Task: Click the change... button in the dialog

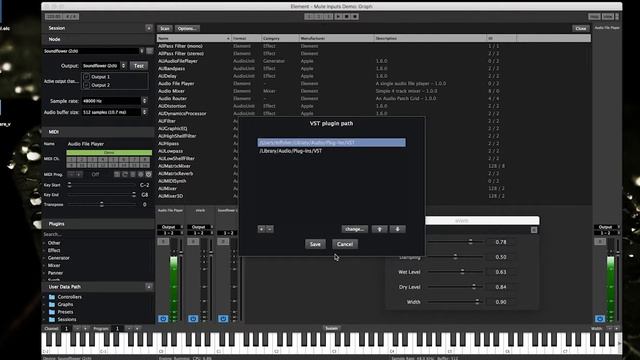Action: [x=354, y=229]
